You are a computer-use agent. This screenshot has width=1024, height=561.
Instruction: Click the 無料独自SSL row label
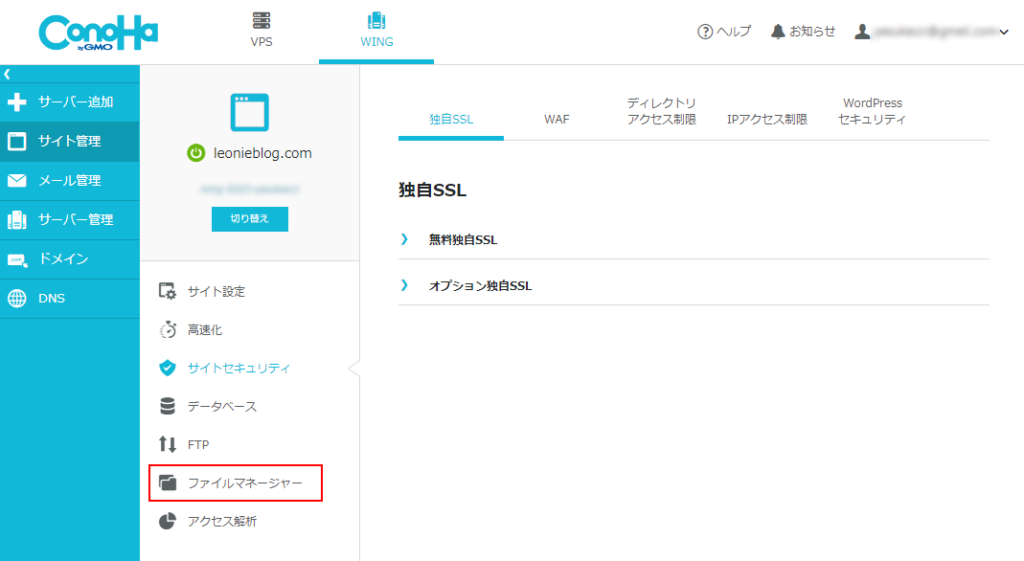pos(462,240)
